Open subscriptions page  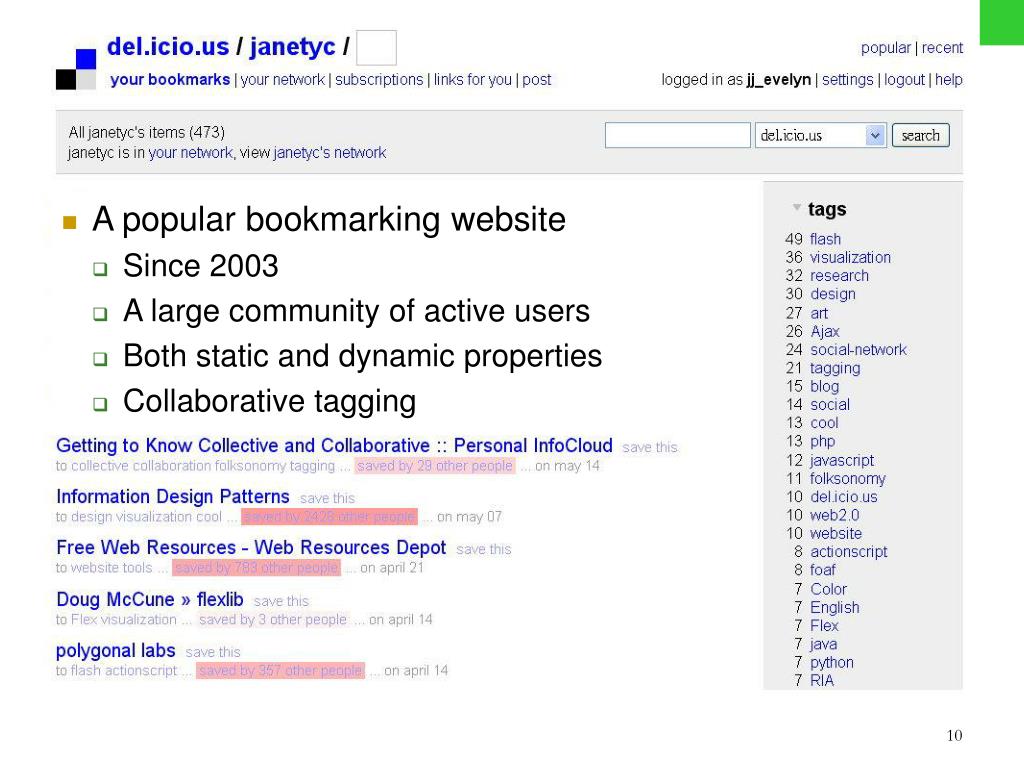click(379, 80)
